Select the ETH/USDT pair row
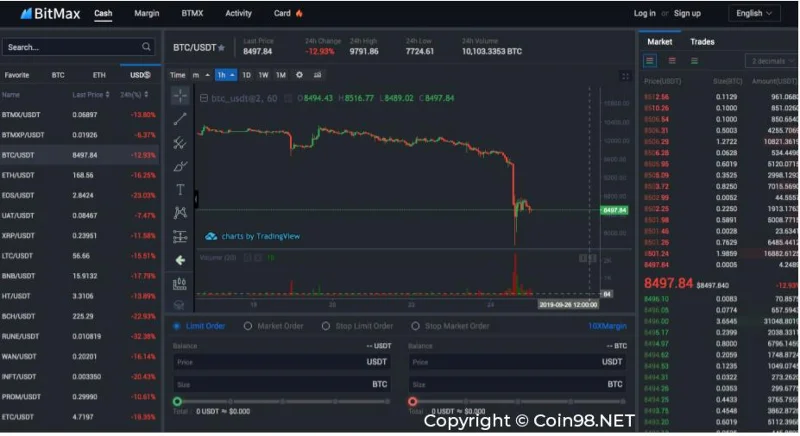Viewport: 800px width, 436px height. point(80,175)
